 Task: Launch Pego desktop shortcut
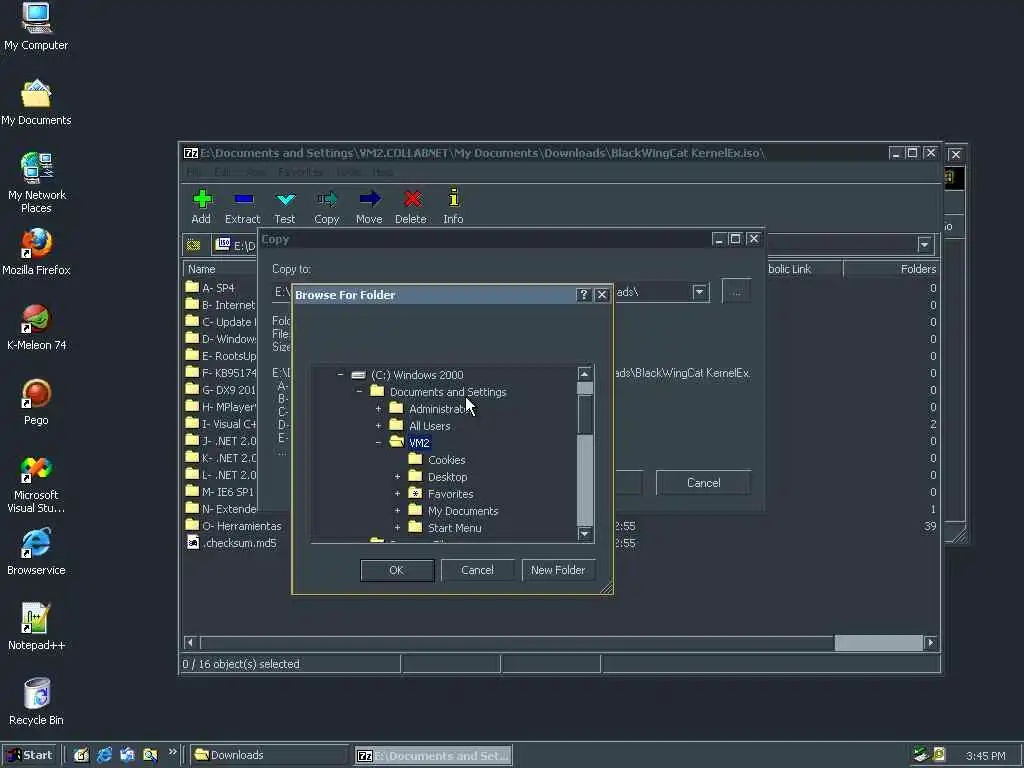click(36, 403)
